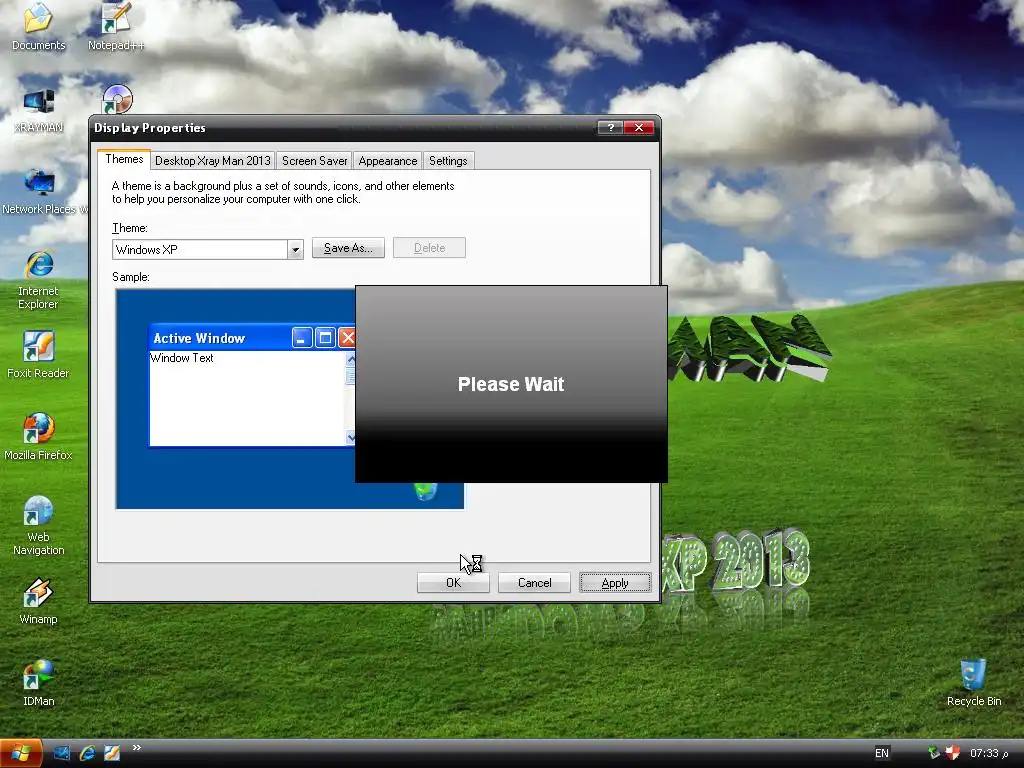The height and width of the screenshot is (768, 1024).
Task: Launch Winamp from the desktop
Action: [x=39, y=601]
